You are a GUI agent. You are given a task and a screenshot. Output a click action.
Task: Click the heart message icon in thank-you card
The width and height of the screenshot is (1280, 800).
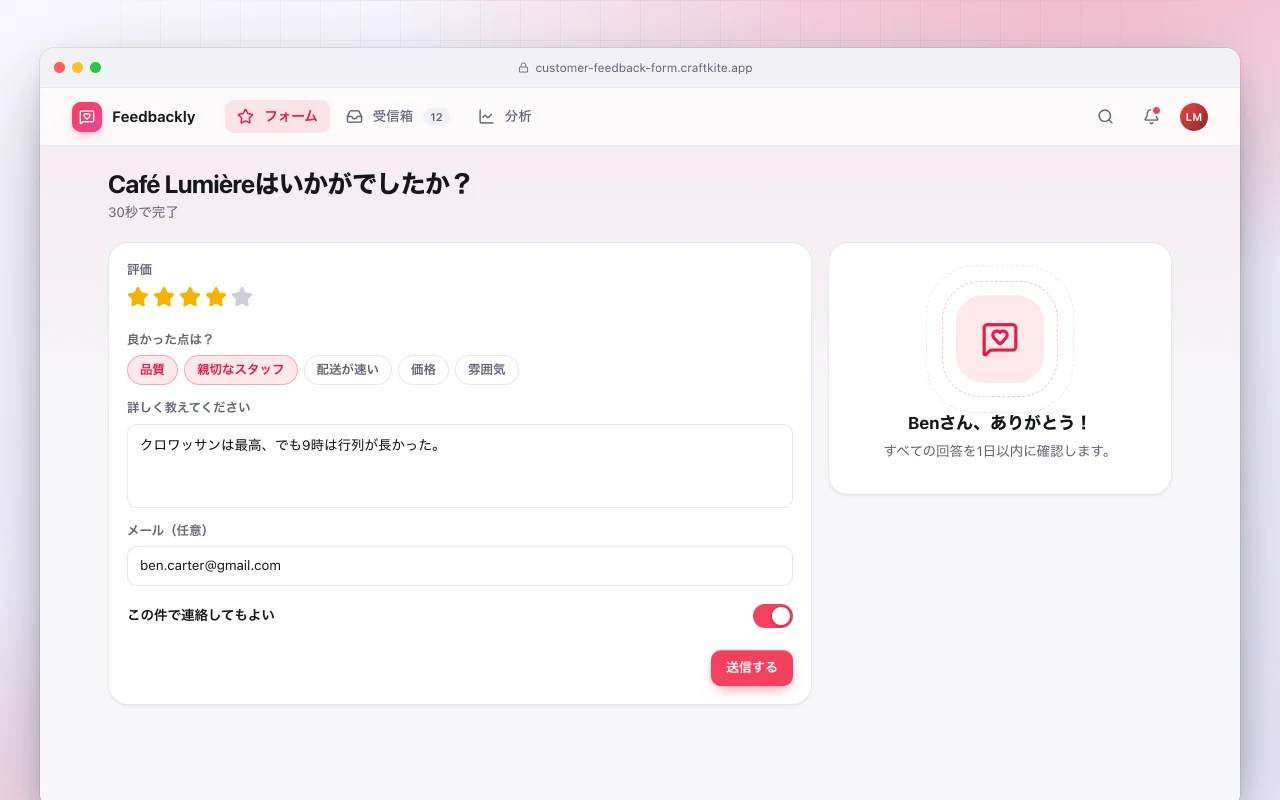tap(1000, 339)
